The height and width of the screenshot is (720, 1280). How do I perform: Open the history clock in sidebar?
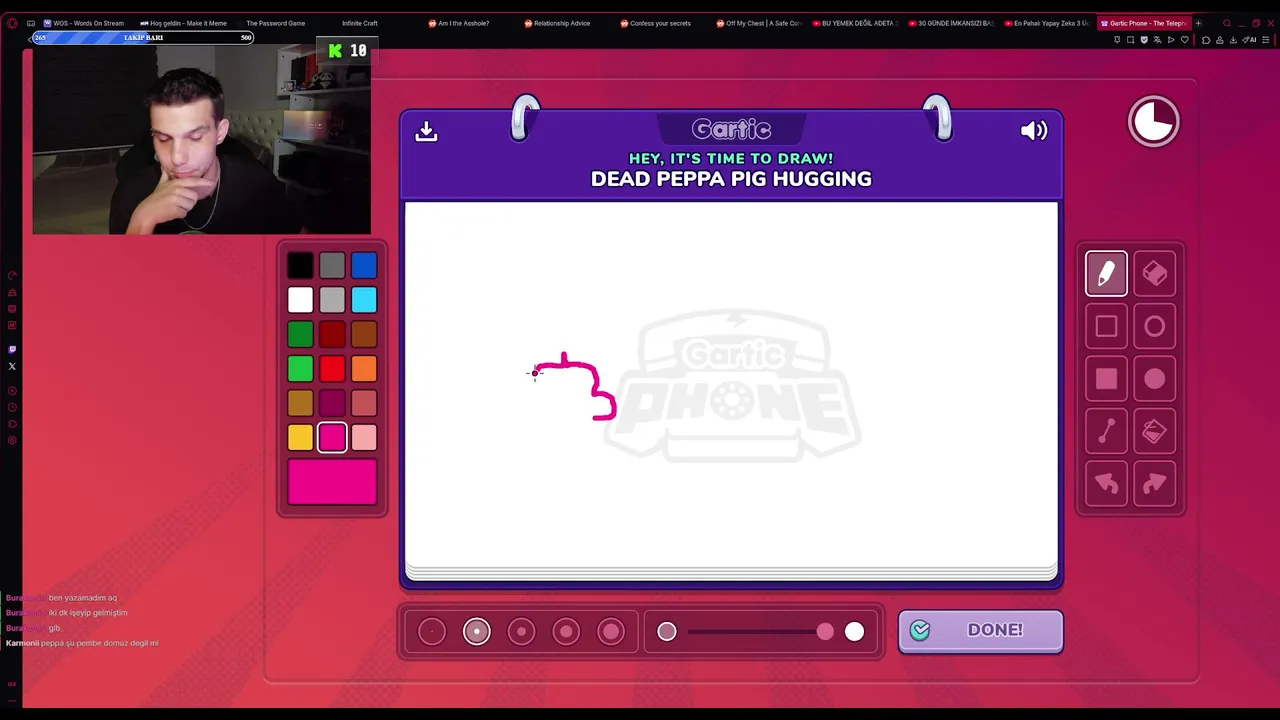pos(12,407)
